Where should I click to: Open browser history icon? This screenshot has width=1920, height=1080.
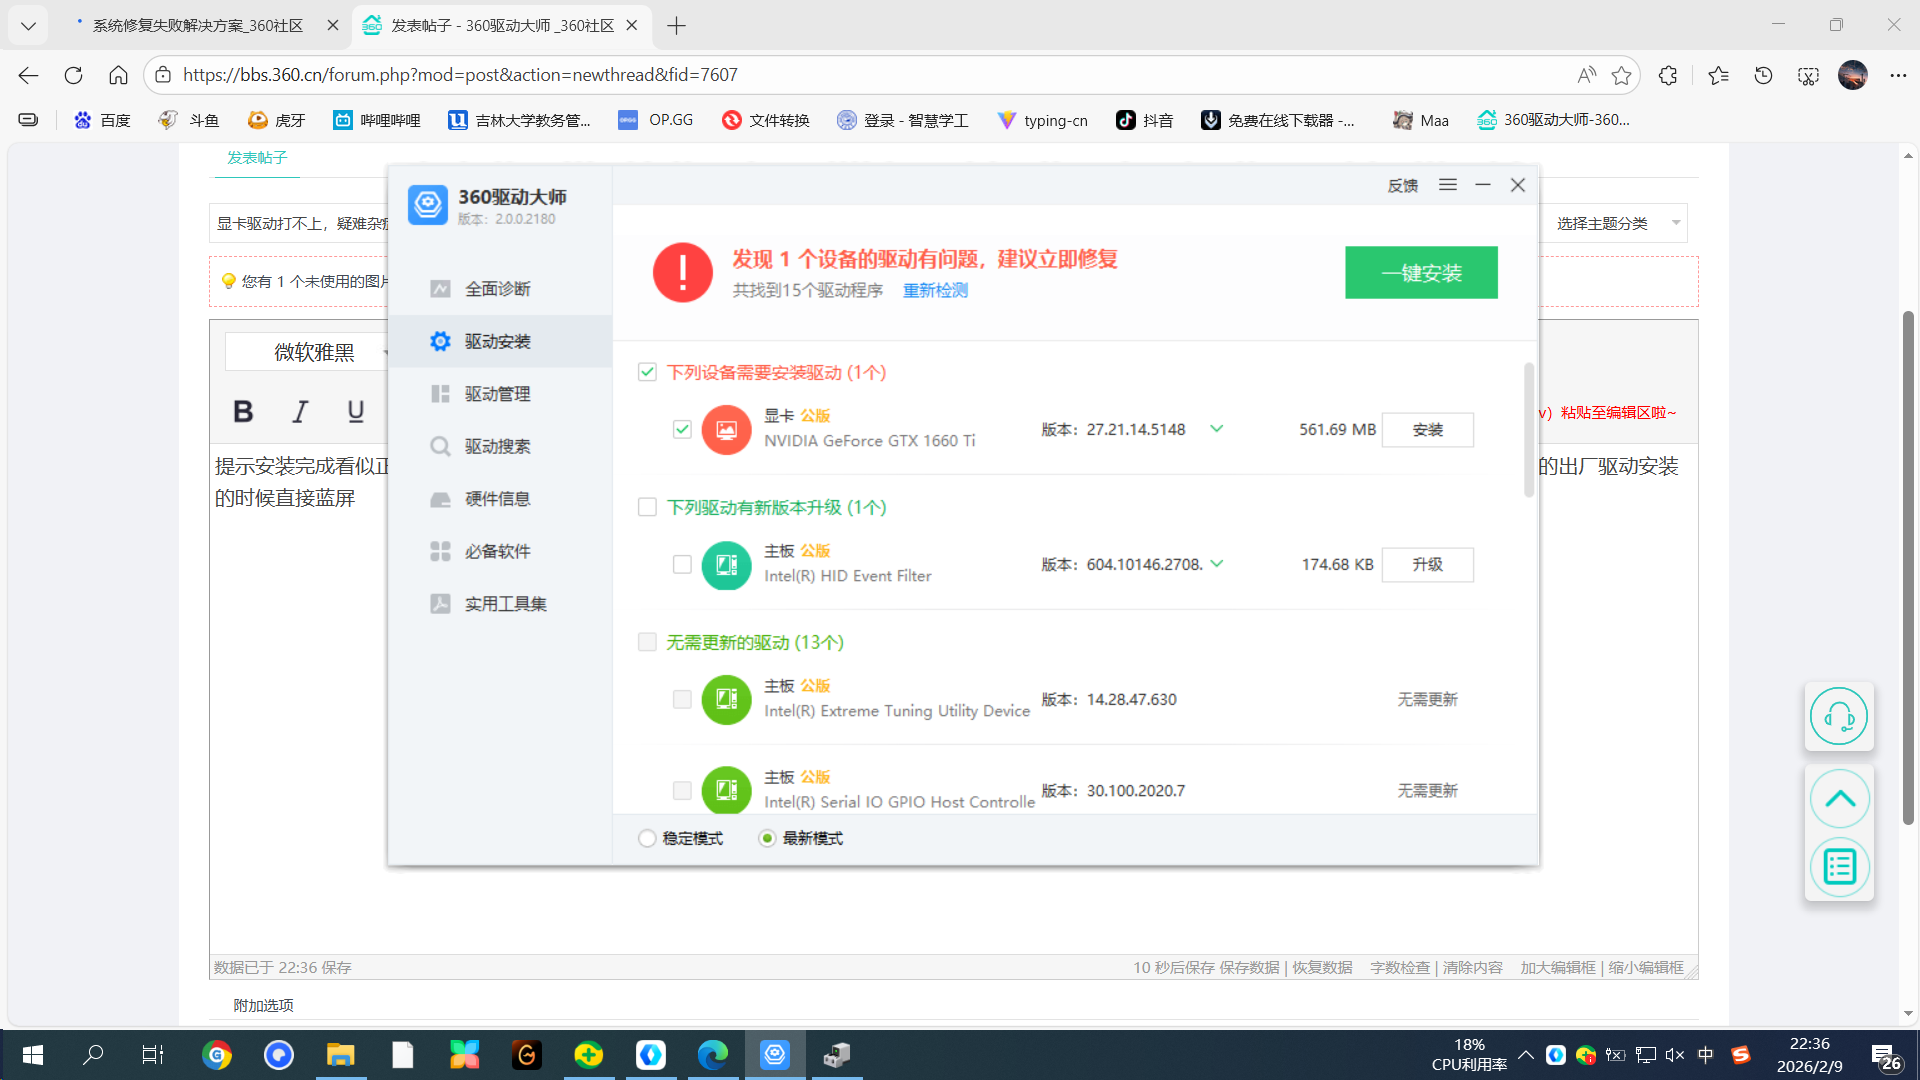[x=1763, y=75]
